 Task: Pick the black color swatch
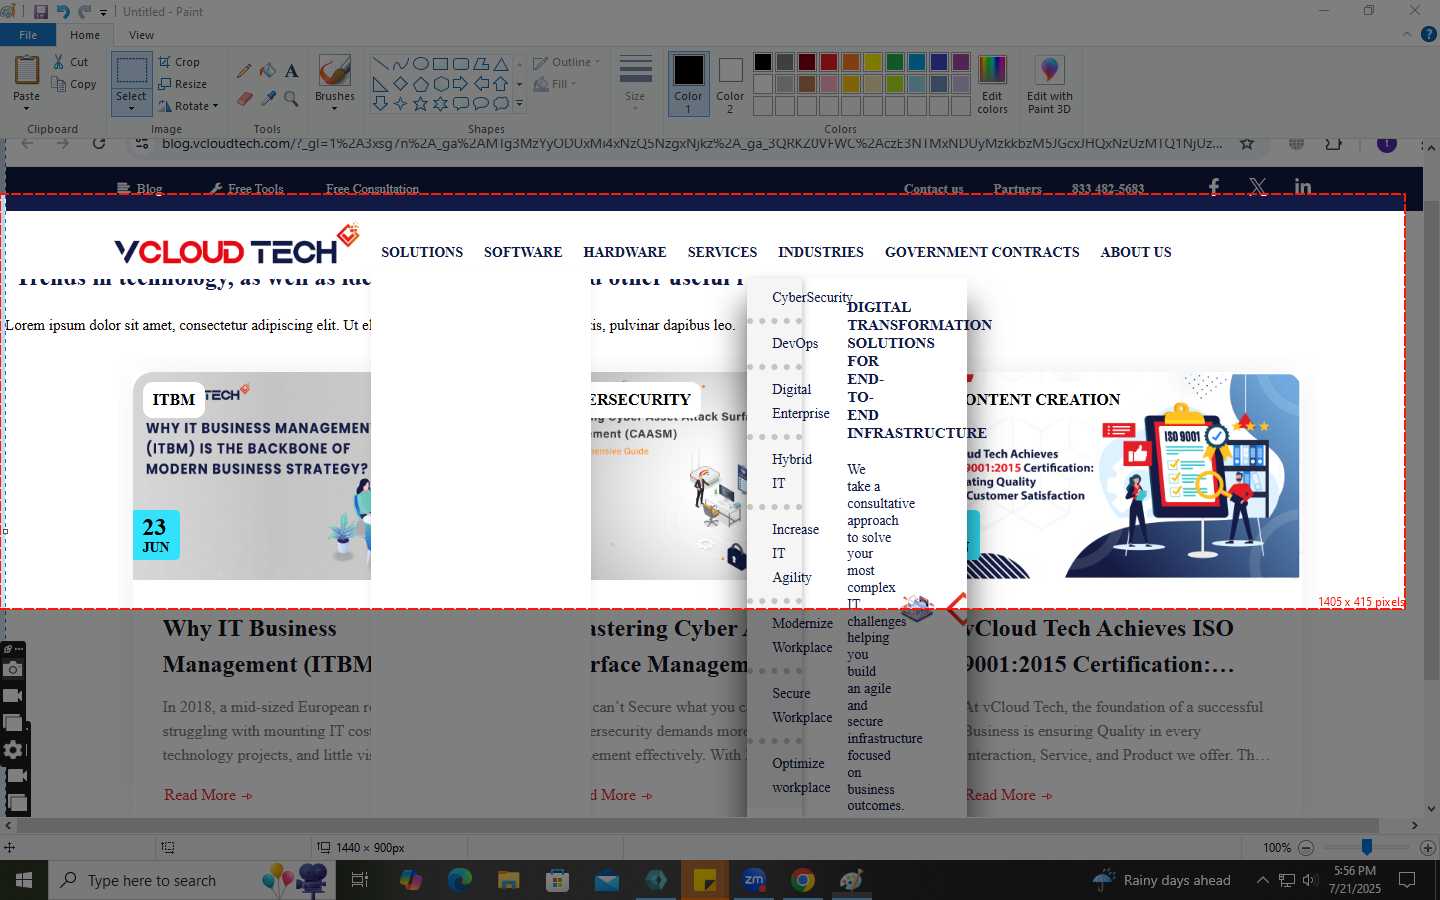762,62
